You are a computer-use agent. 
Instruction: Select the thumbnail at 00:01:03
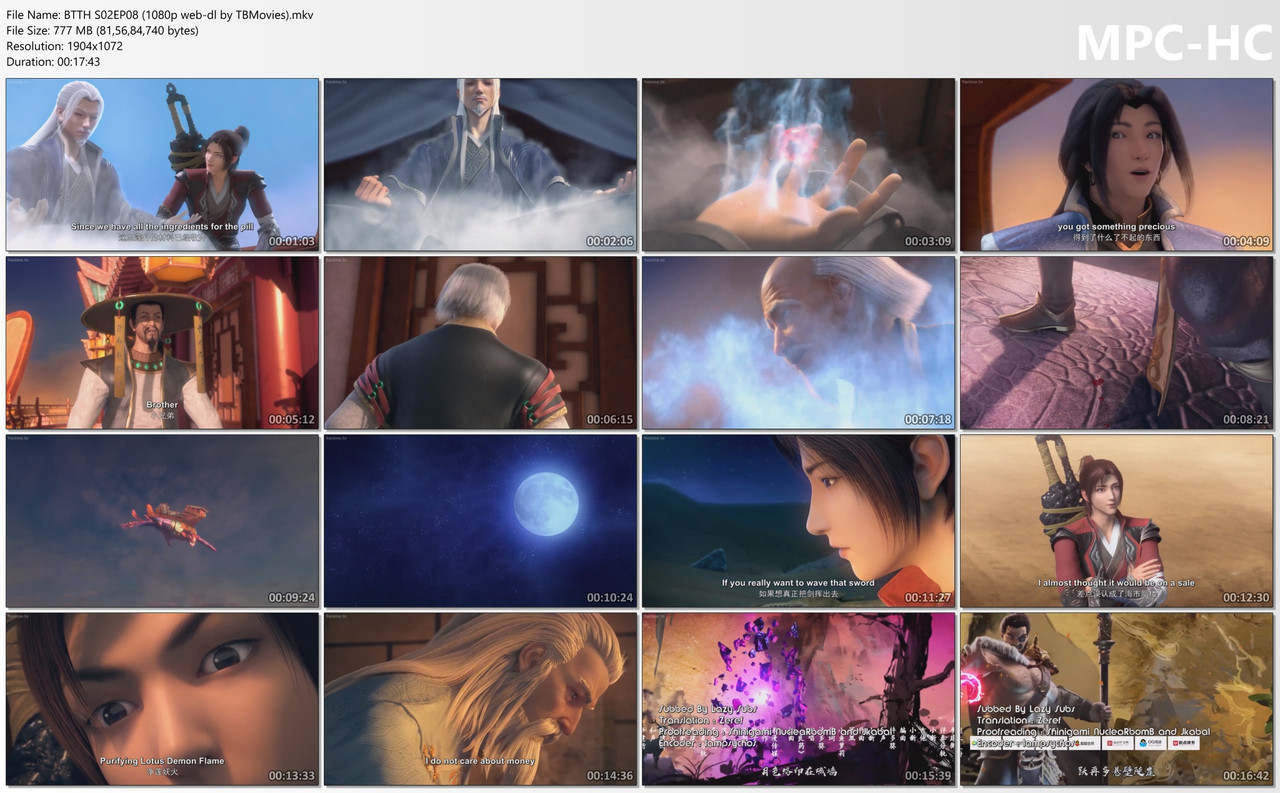pos(162,165)
